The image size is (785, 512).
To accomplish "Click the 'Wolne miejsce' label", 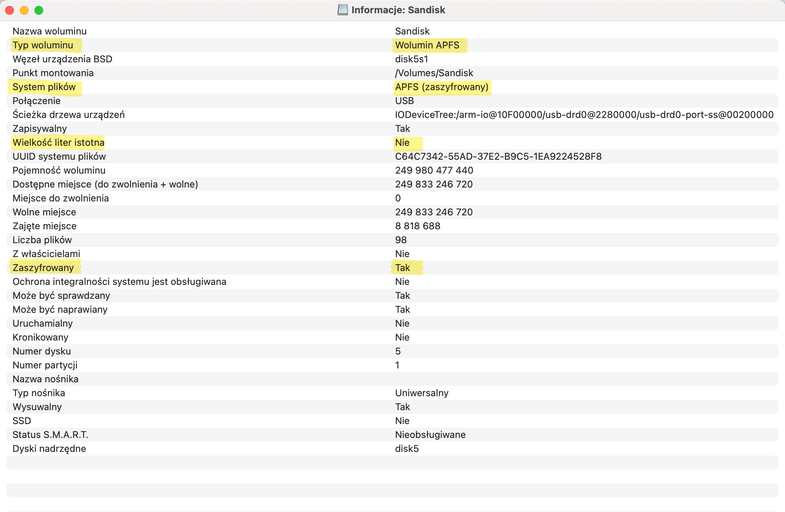I will pos(44,212).
